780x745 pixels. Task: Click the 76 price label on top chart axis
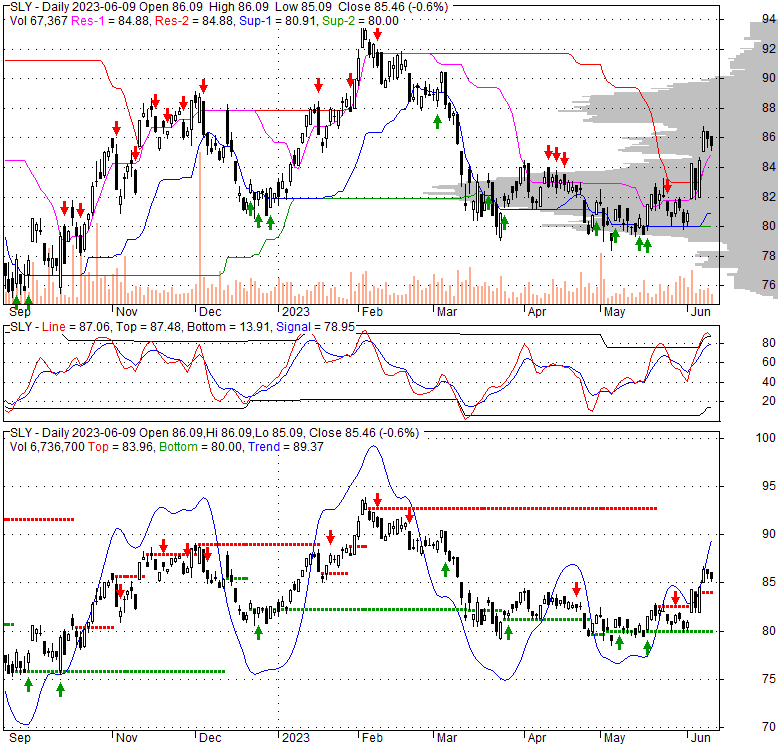pos(769,284)
